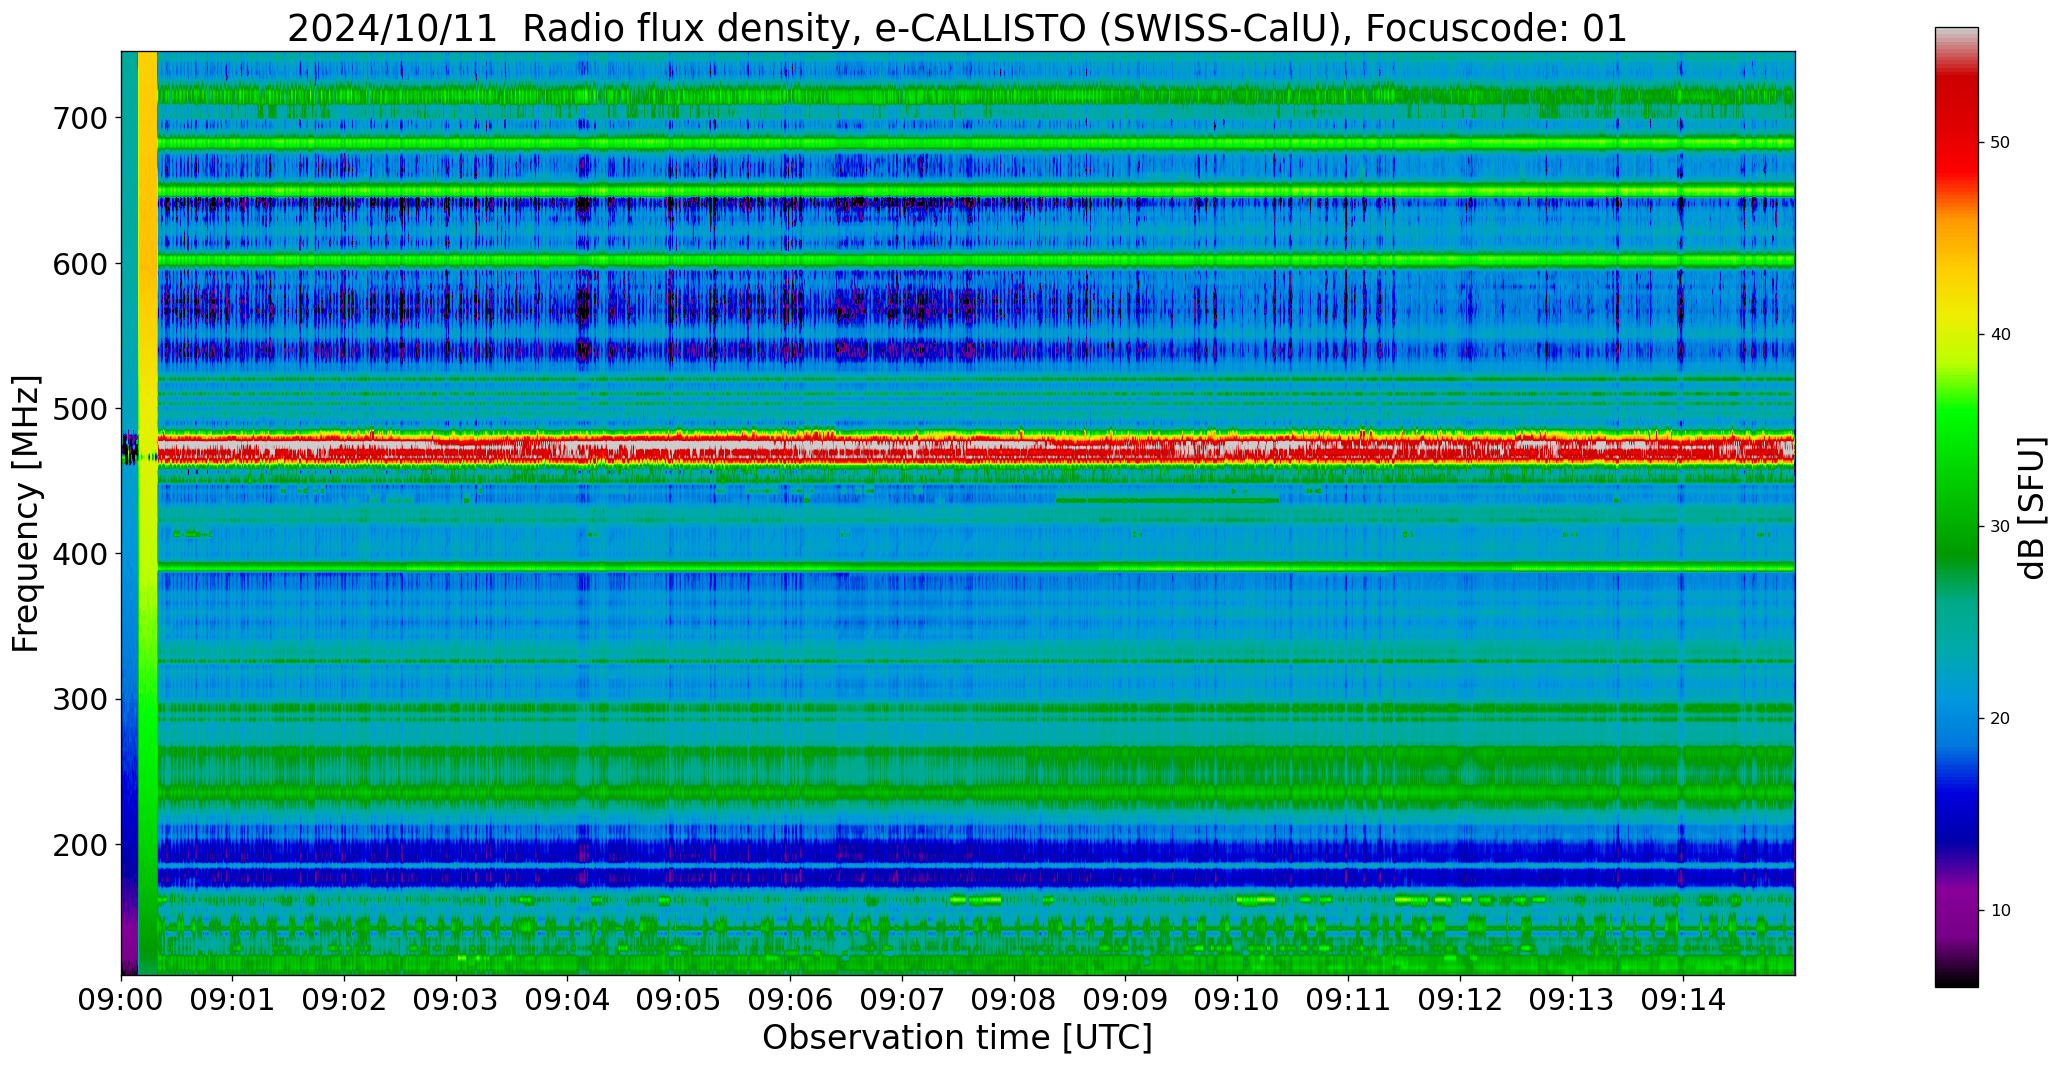Click the 300 frequency tick label
Screen dimensions: 2062x1067
tap(79, 699)
